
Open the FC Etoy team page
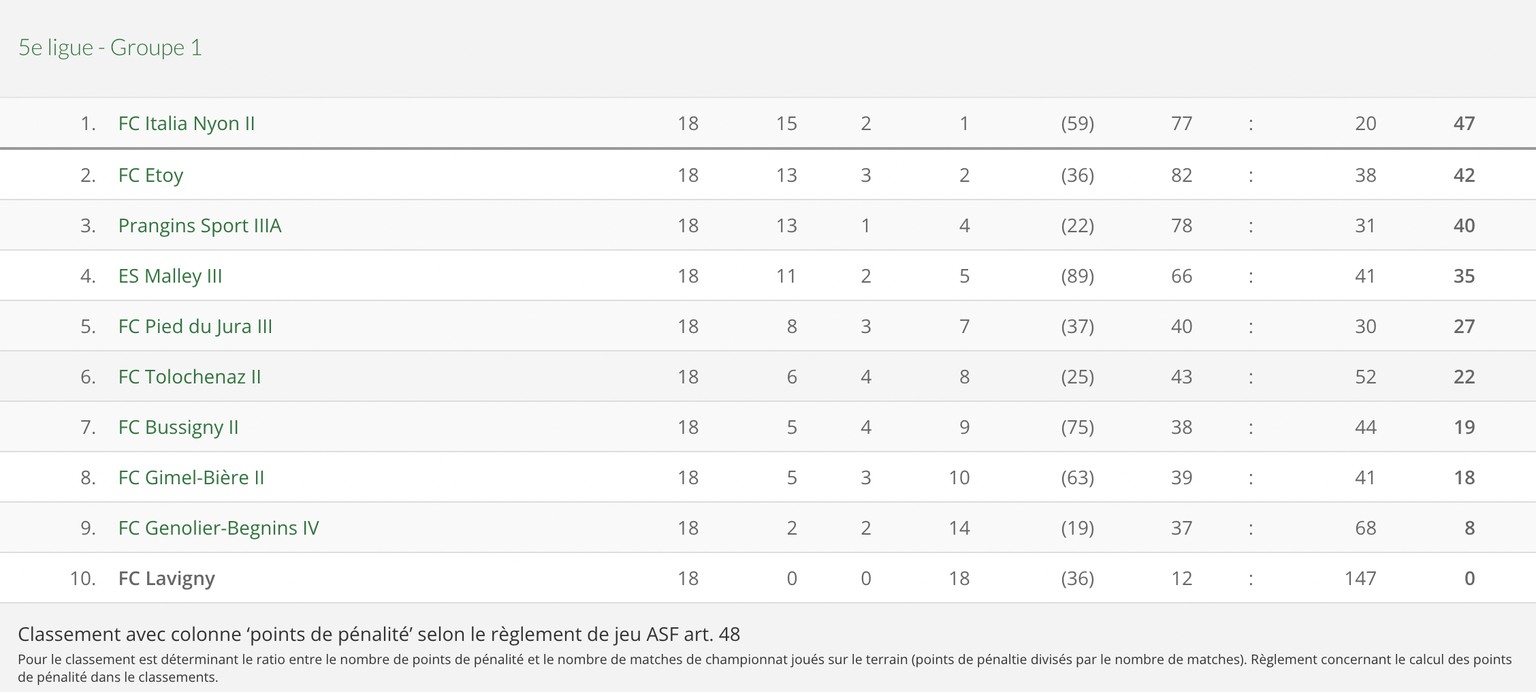point(150,175)
